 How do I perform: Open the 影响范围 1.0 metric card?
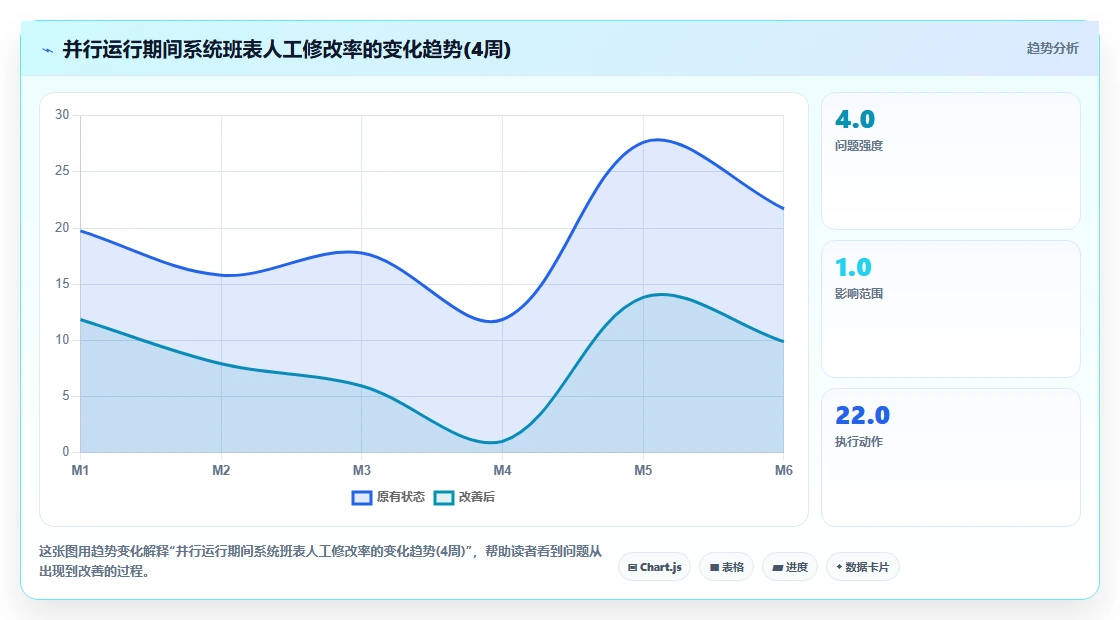(x=951, y=309)
